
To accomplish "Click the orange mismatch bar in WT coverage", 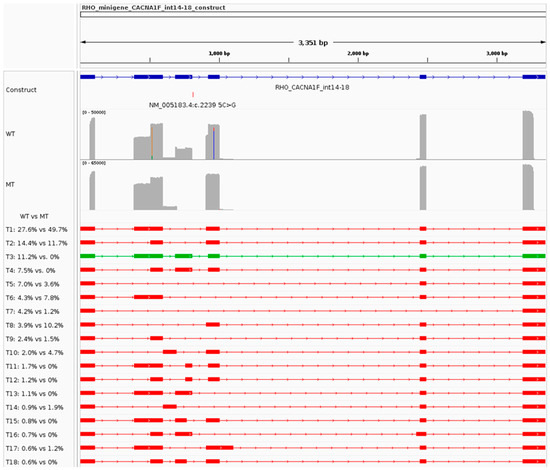I will click(152, 141).
